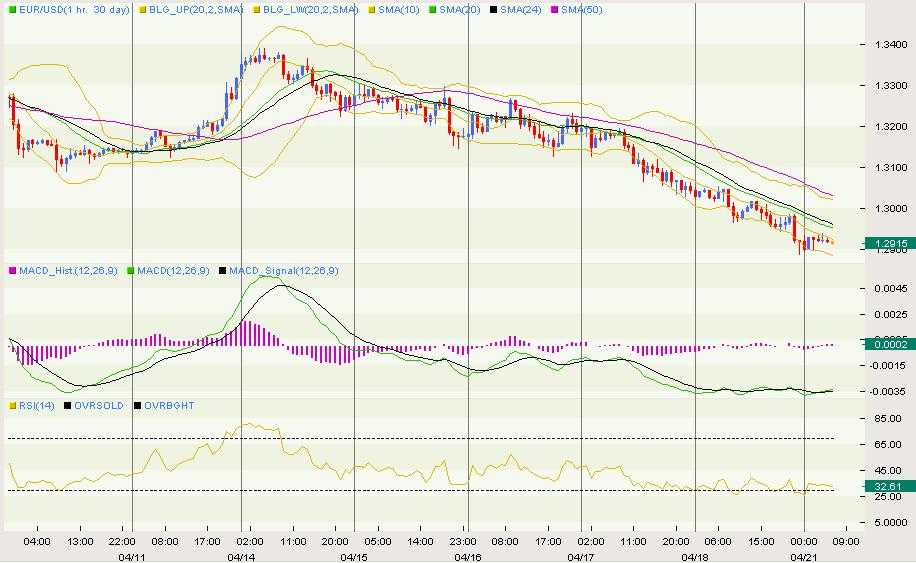
Task: Click the OVRSOLD black legend swatch
Action: (68, 405)
